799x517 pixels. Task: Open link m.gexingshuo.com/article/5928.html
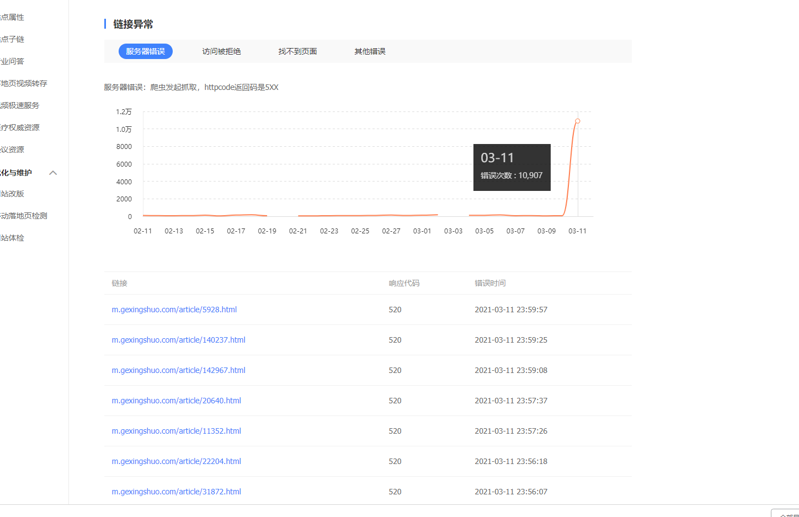(174, 310)
